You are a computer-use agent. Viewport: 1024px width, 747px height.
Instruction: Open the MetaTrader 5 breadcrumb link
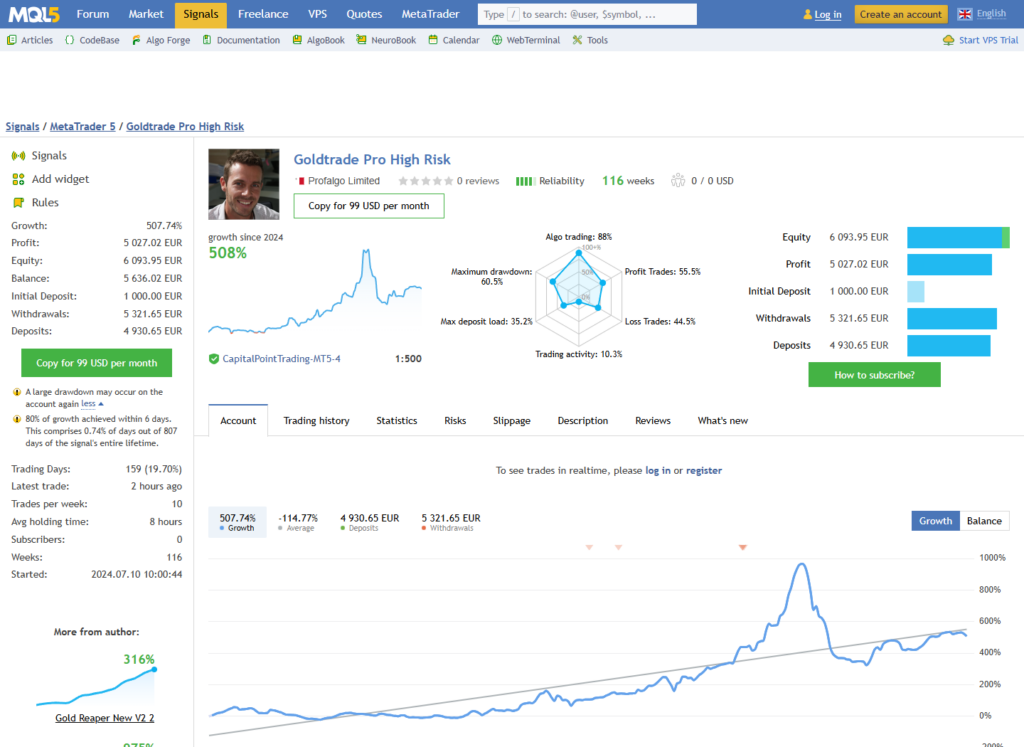tap(82, 127)
